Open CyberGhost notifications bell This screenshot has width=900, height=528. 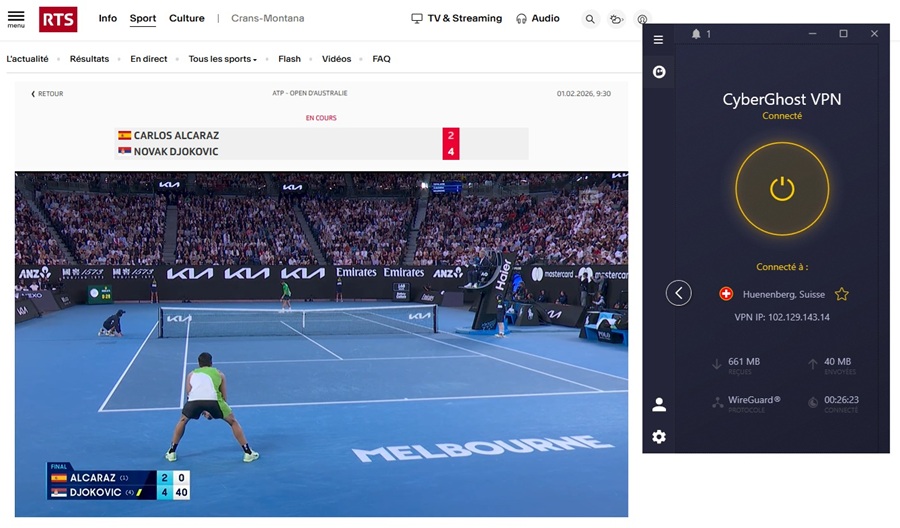(696, 34)
